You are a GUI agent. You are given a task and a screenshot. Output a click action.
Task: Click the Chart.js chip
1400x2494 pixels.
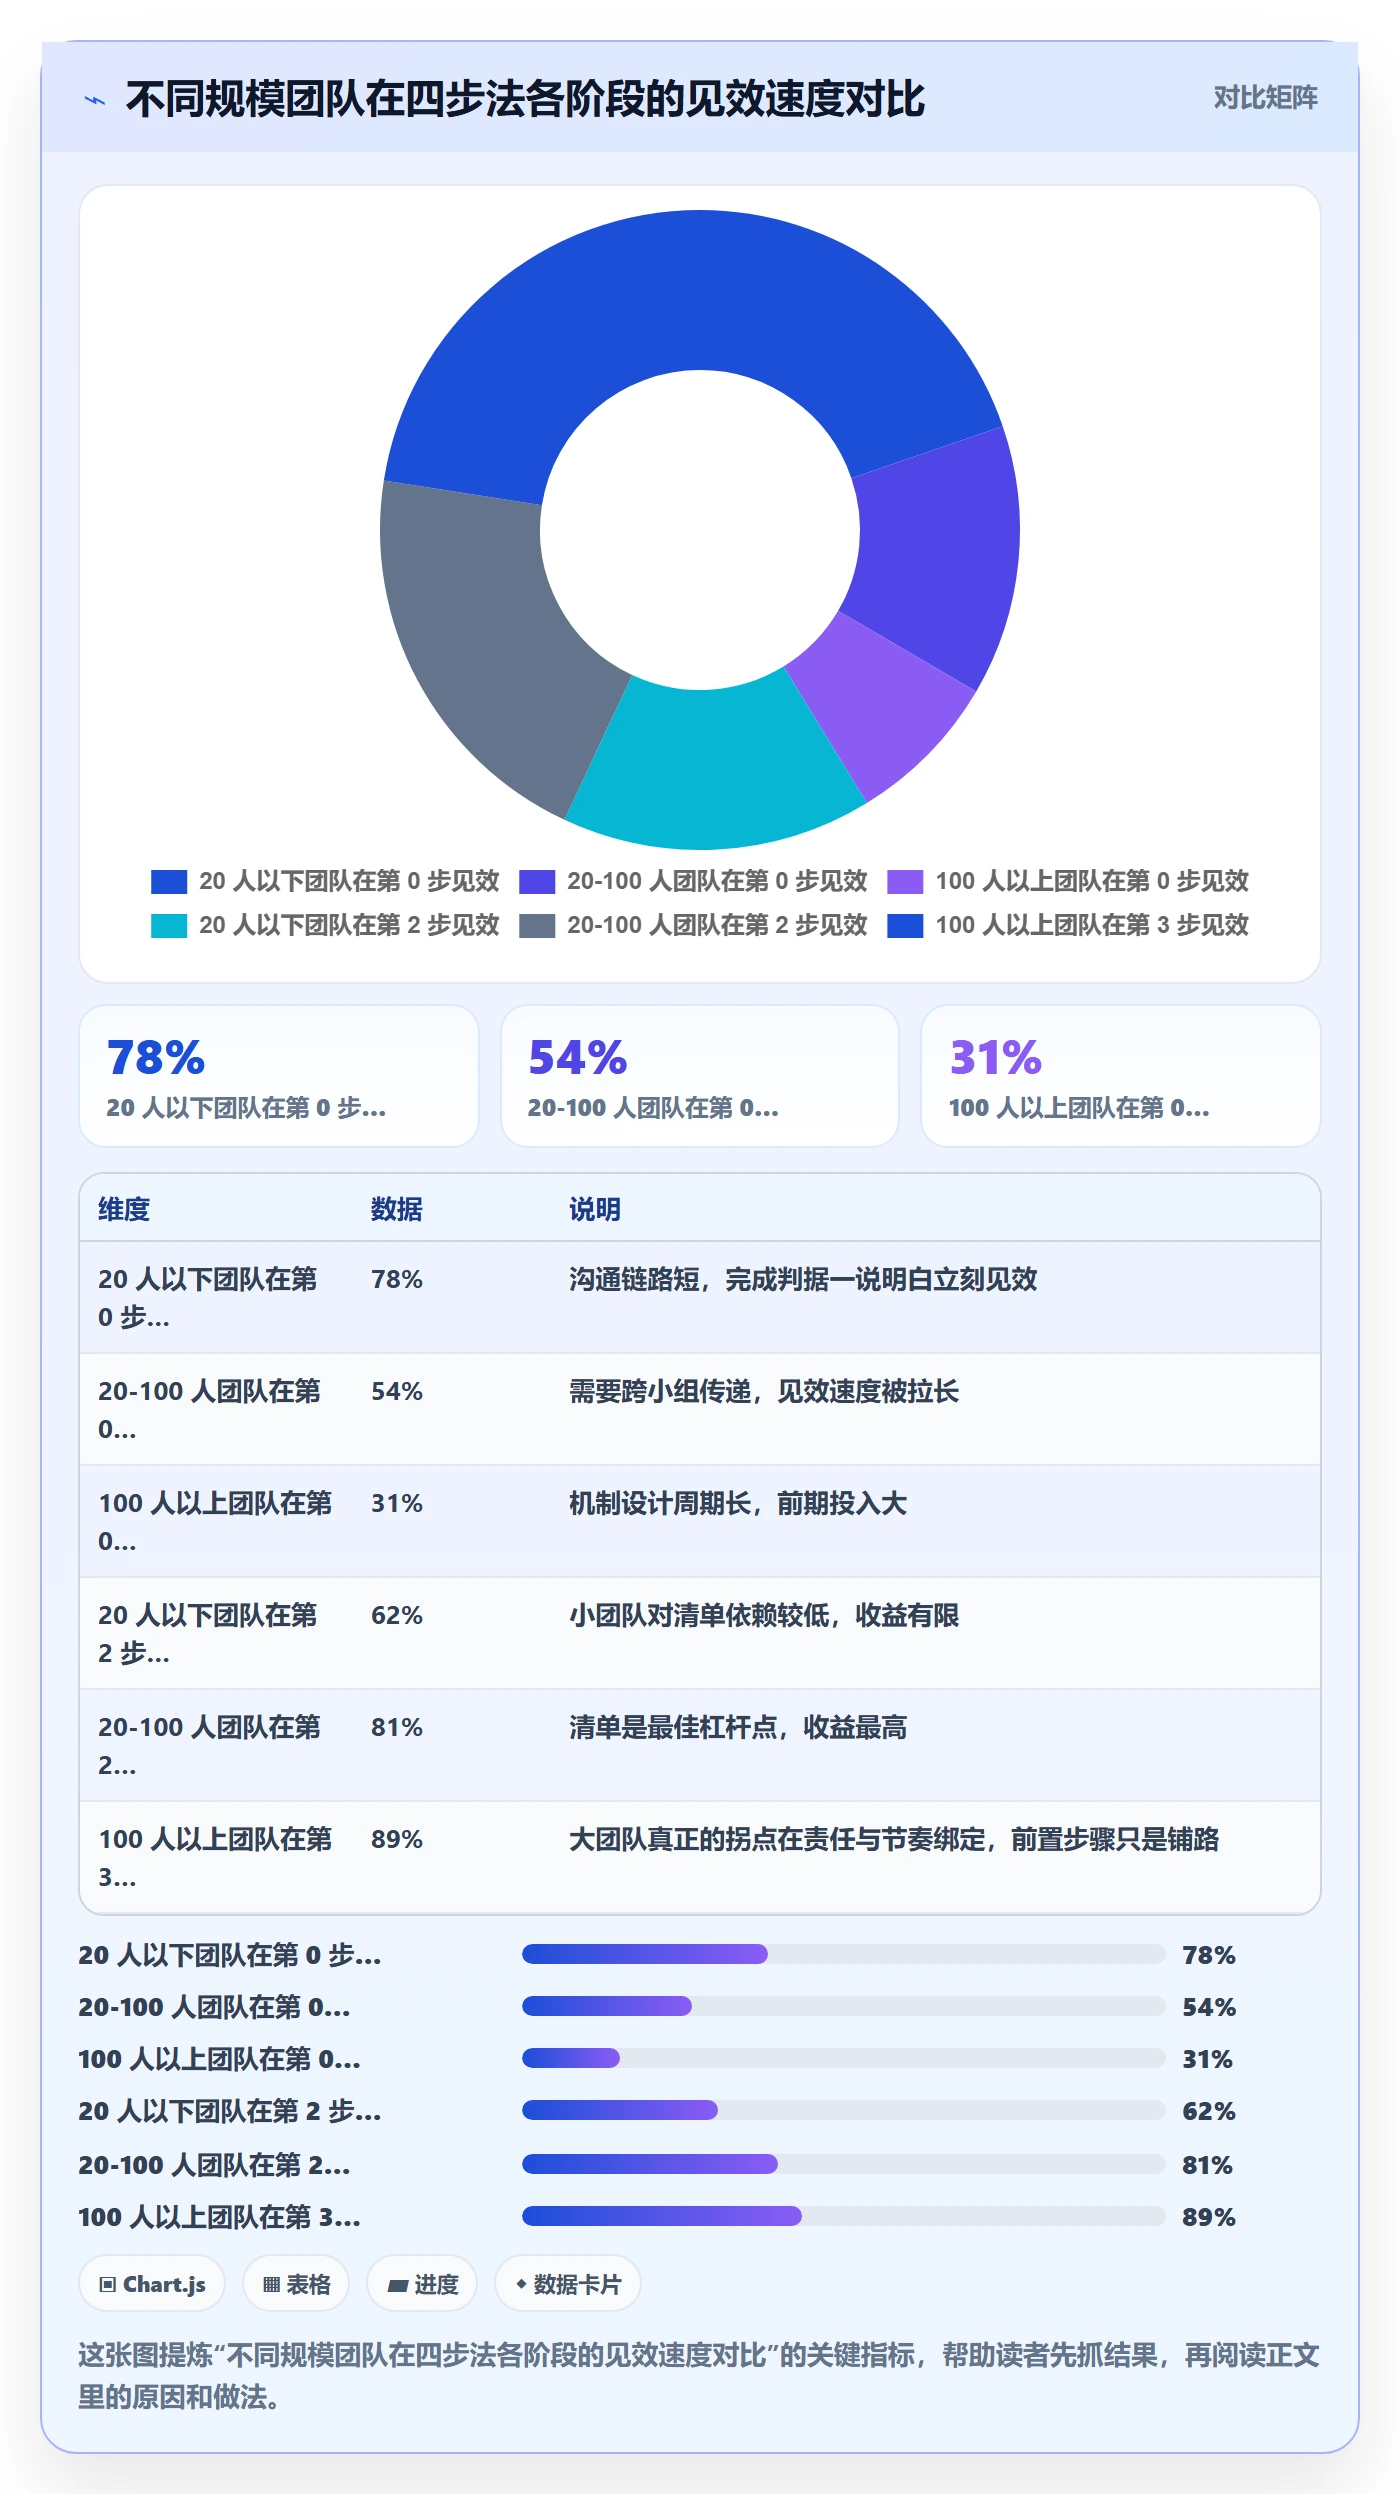click(x=152, y=2284)
